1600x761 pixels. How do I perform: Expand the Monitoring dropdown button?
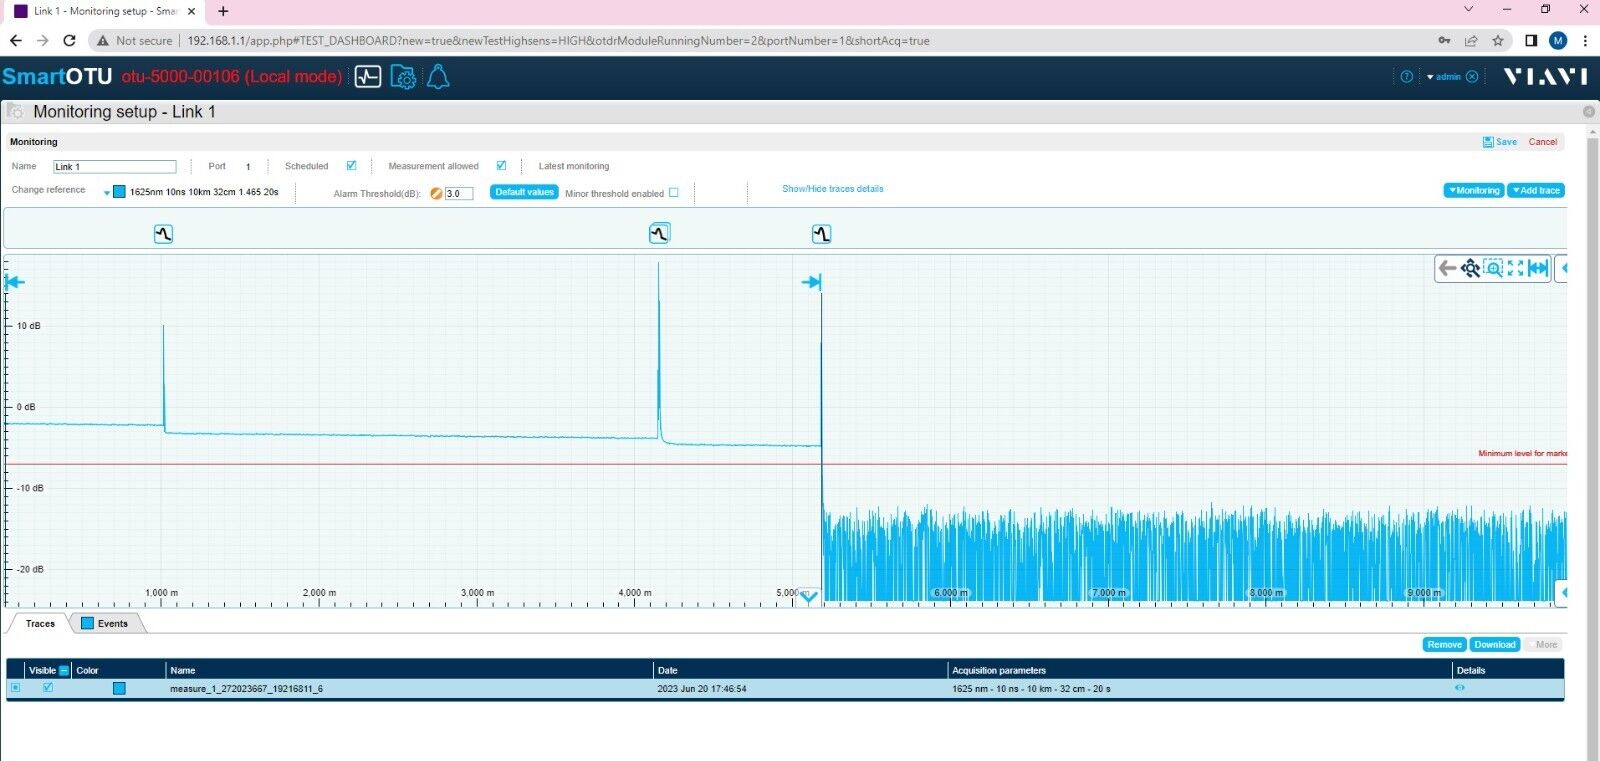pyautogui.click(x=1474, y=190)
